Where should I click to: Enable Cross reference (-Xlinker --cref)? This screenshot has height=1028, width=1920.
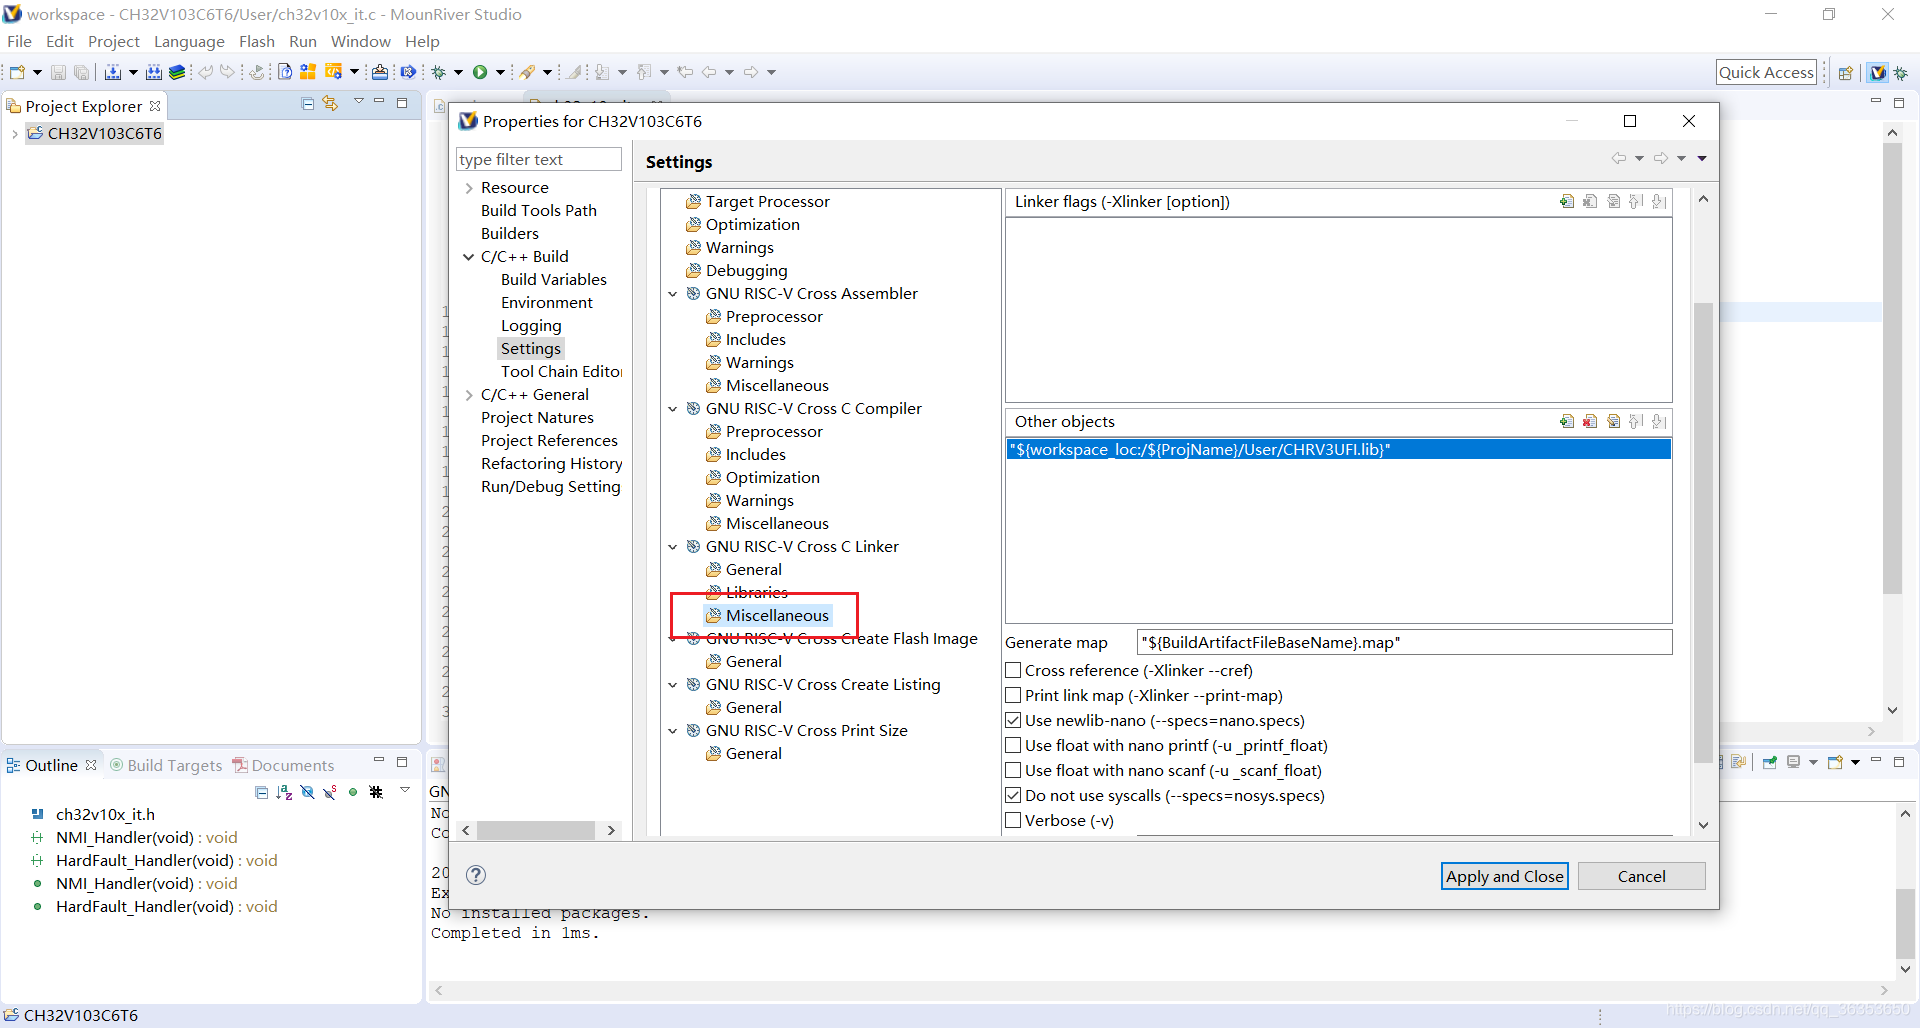[x=1013, y=670]
